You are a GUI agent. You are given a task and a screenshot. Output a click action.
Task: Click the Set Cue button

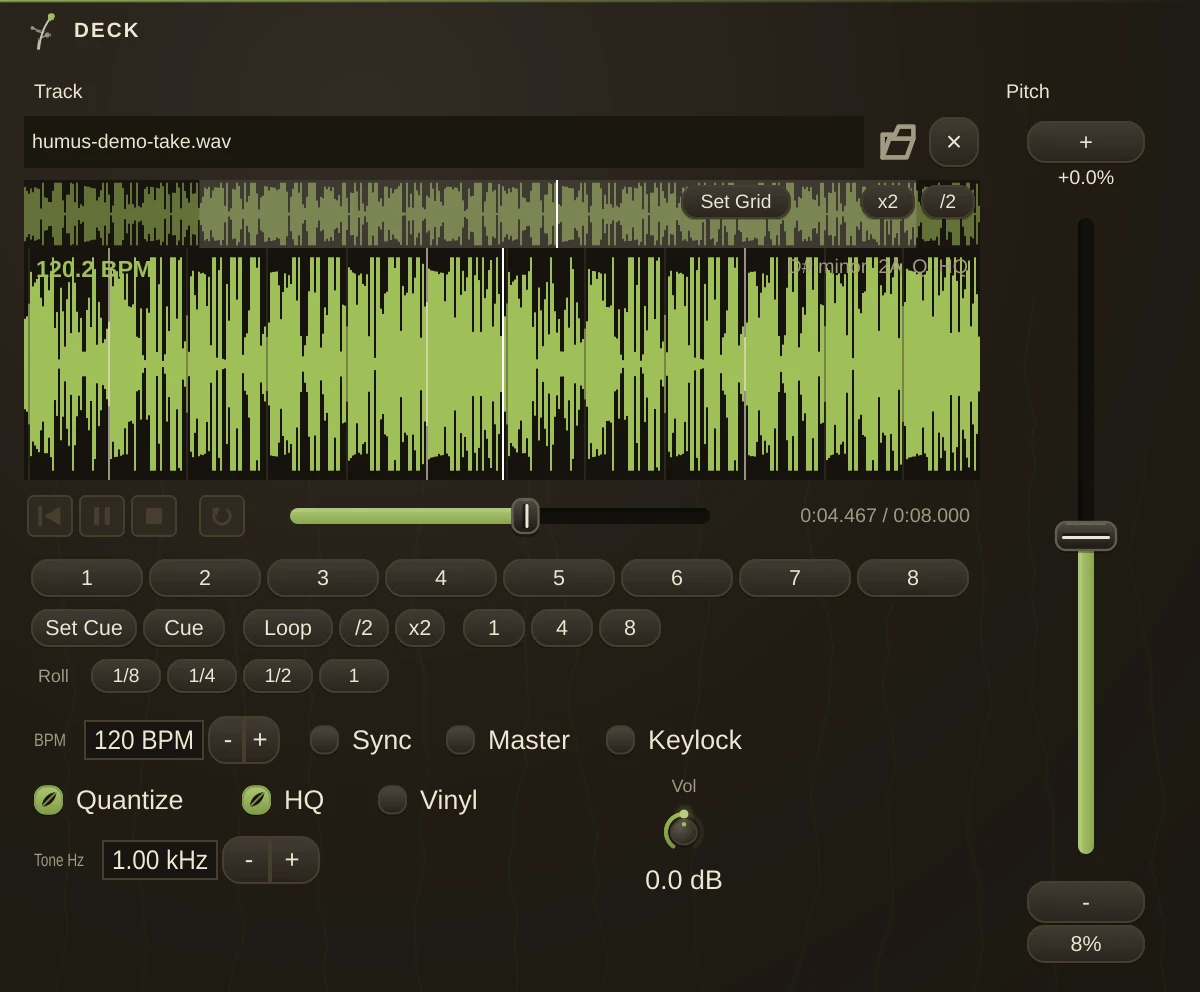84,628
